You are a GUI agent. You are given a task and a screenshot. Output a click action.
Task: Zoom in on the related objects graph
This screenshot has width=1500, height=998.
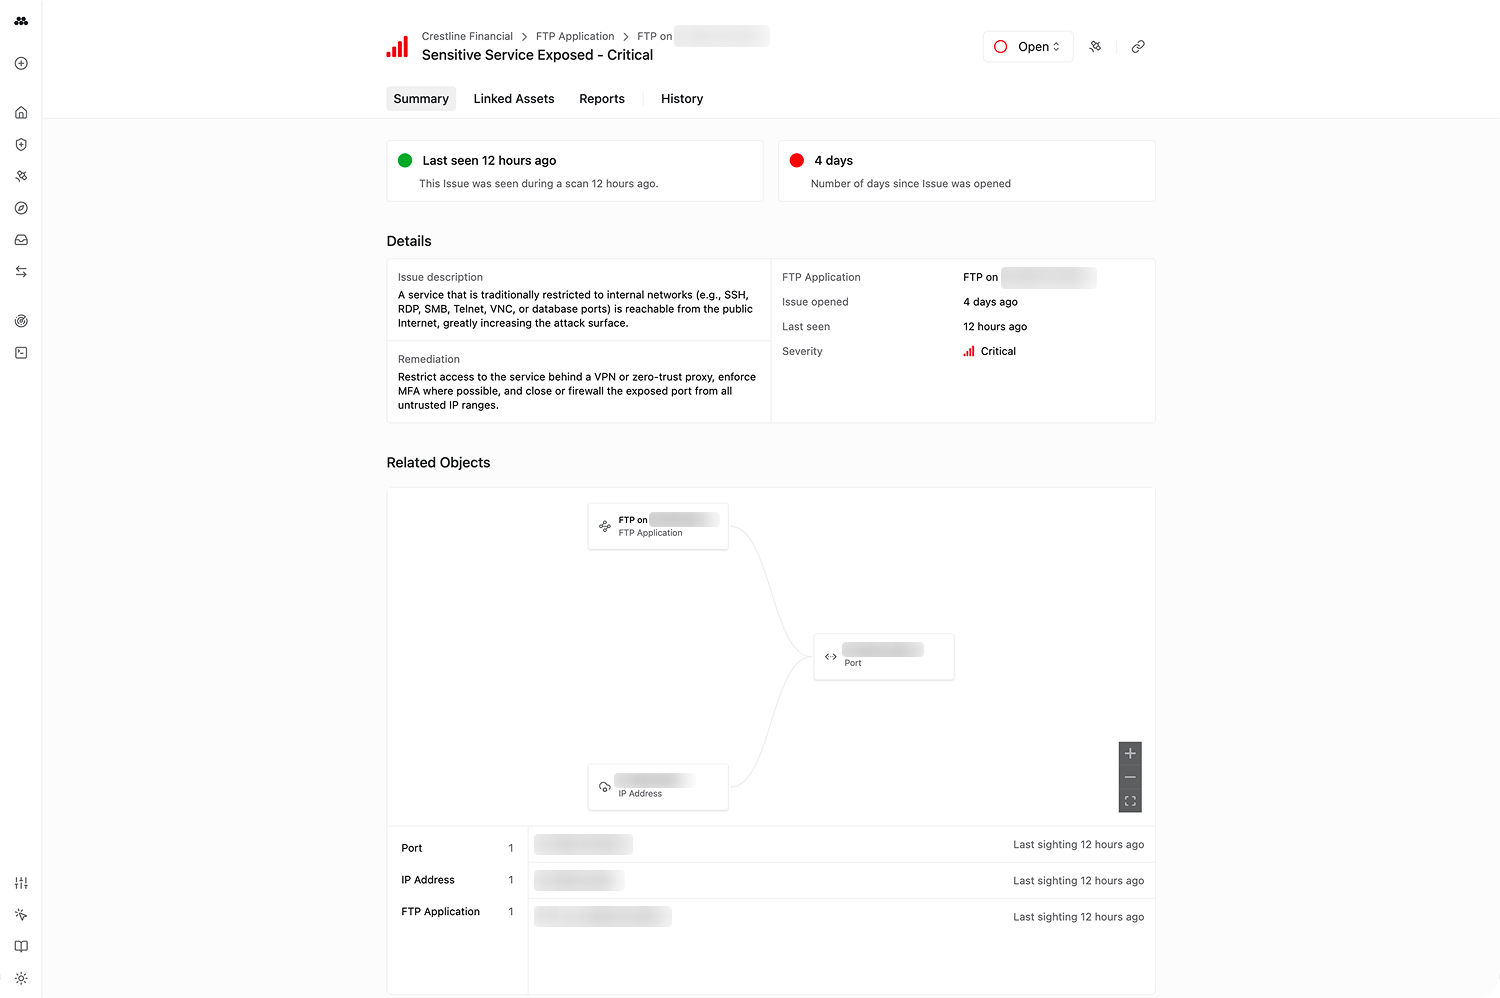point(1130,753)
